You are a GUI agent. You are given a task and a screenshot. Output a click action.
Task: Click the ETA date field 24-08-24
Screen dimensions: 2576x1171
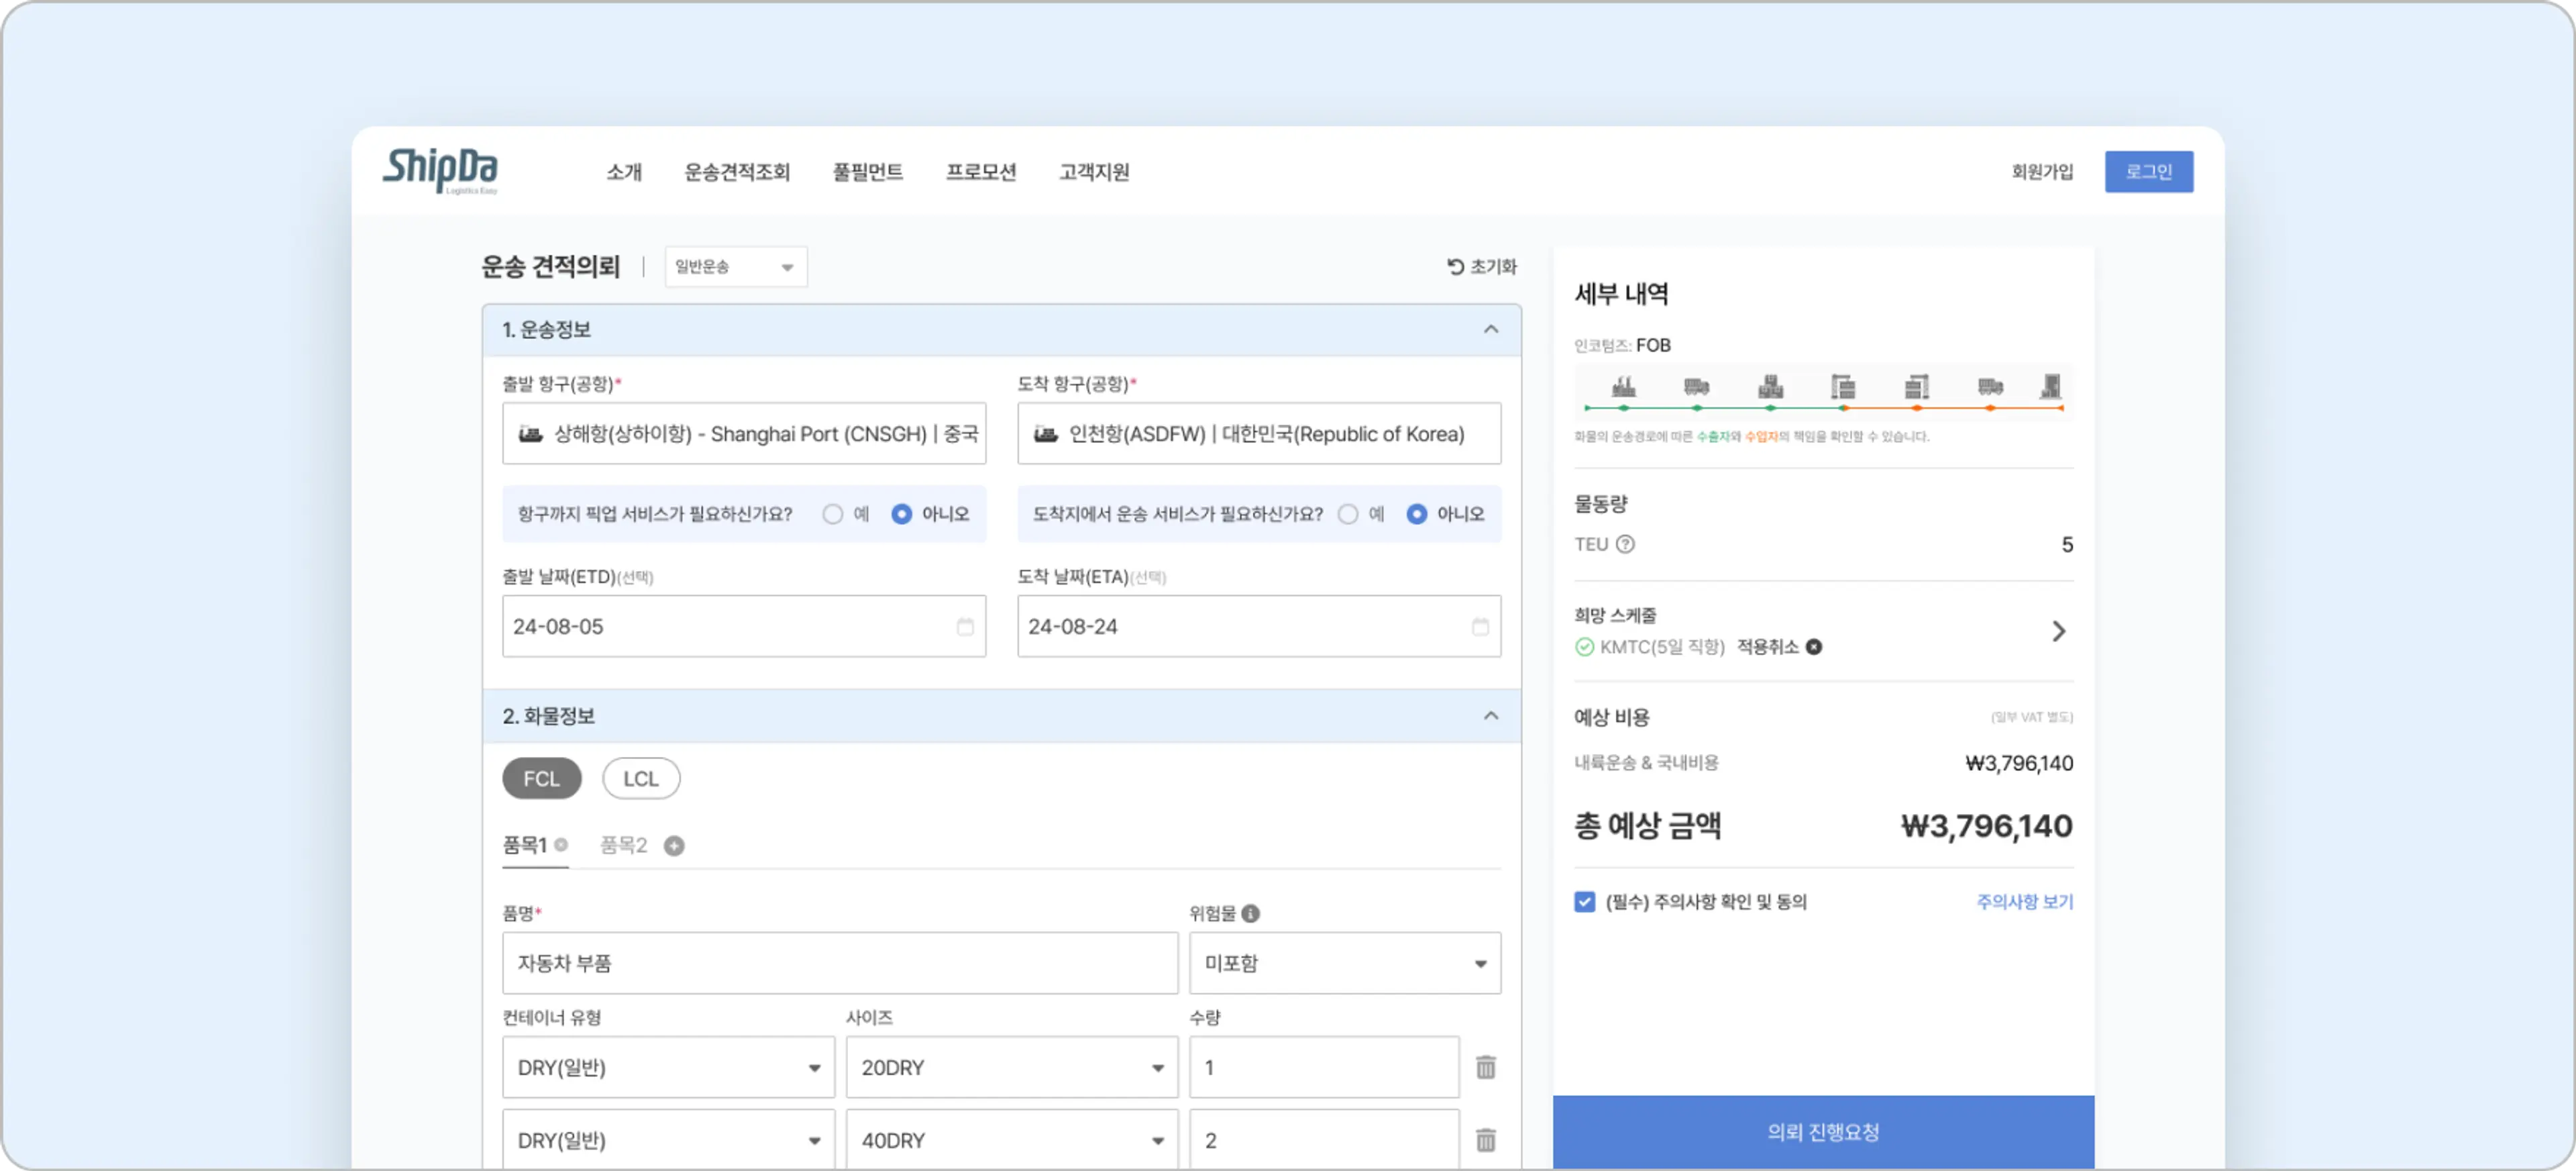1259,627
